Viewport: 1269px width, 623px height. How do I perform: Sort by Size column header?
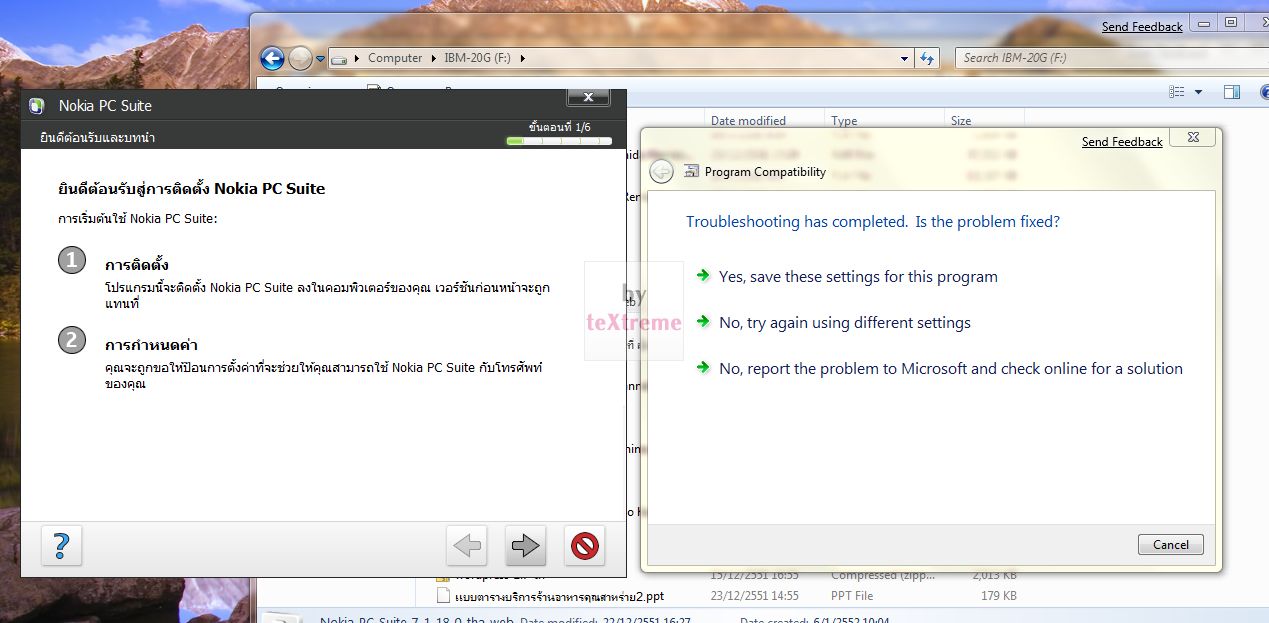coord(961,121)
